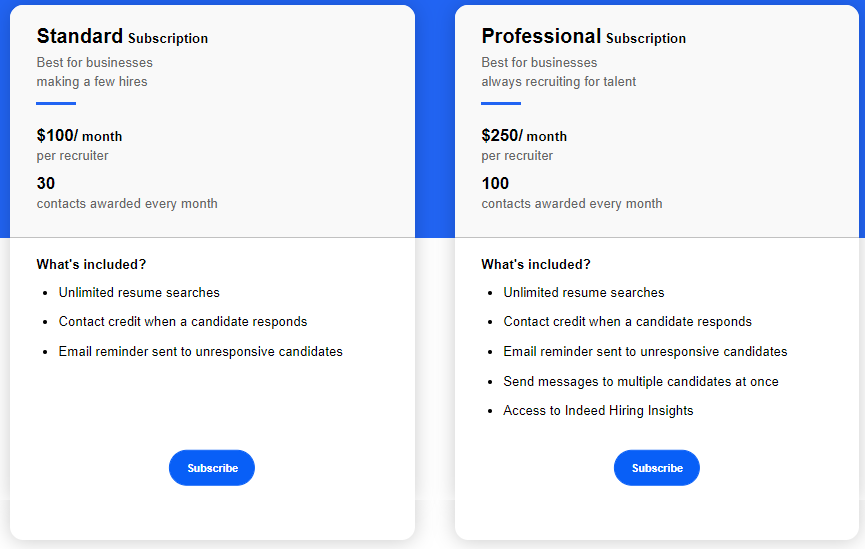
Task: Click the 30 contacts awarded number
Action: pos(46,183)
